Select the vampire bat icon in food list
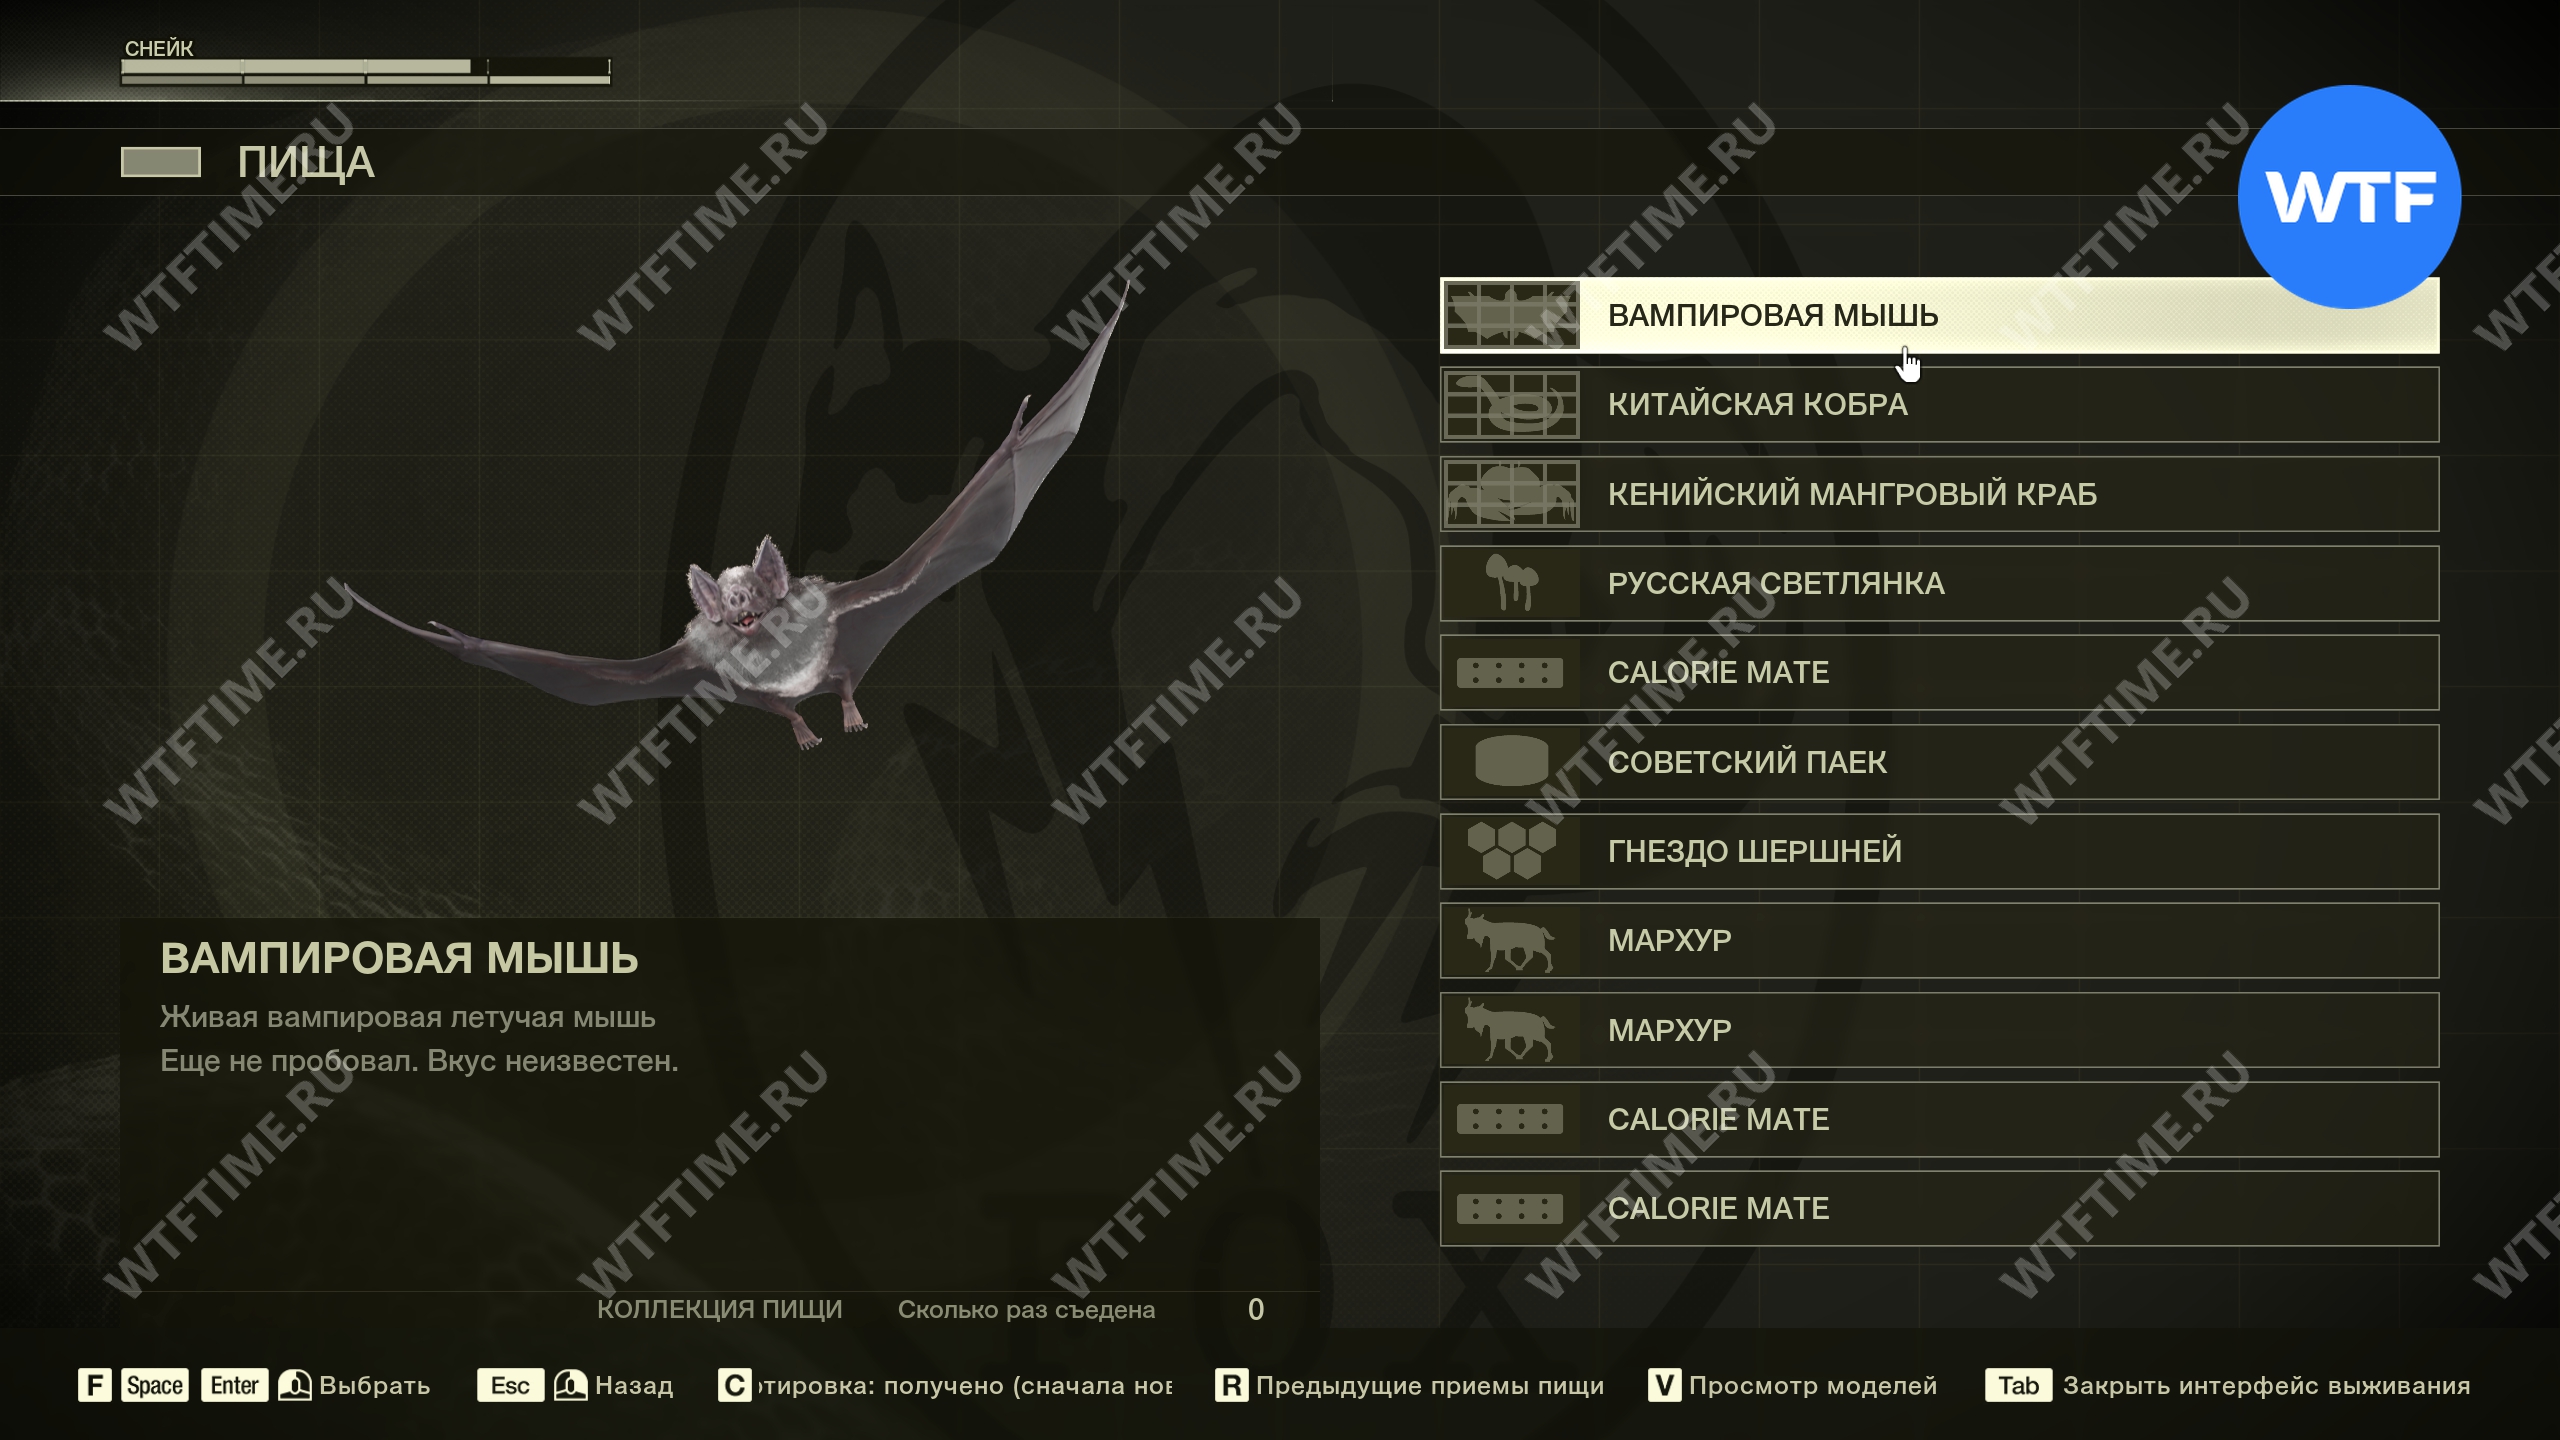2560x1440 pixels. click(x=1511, y=315)
